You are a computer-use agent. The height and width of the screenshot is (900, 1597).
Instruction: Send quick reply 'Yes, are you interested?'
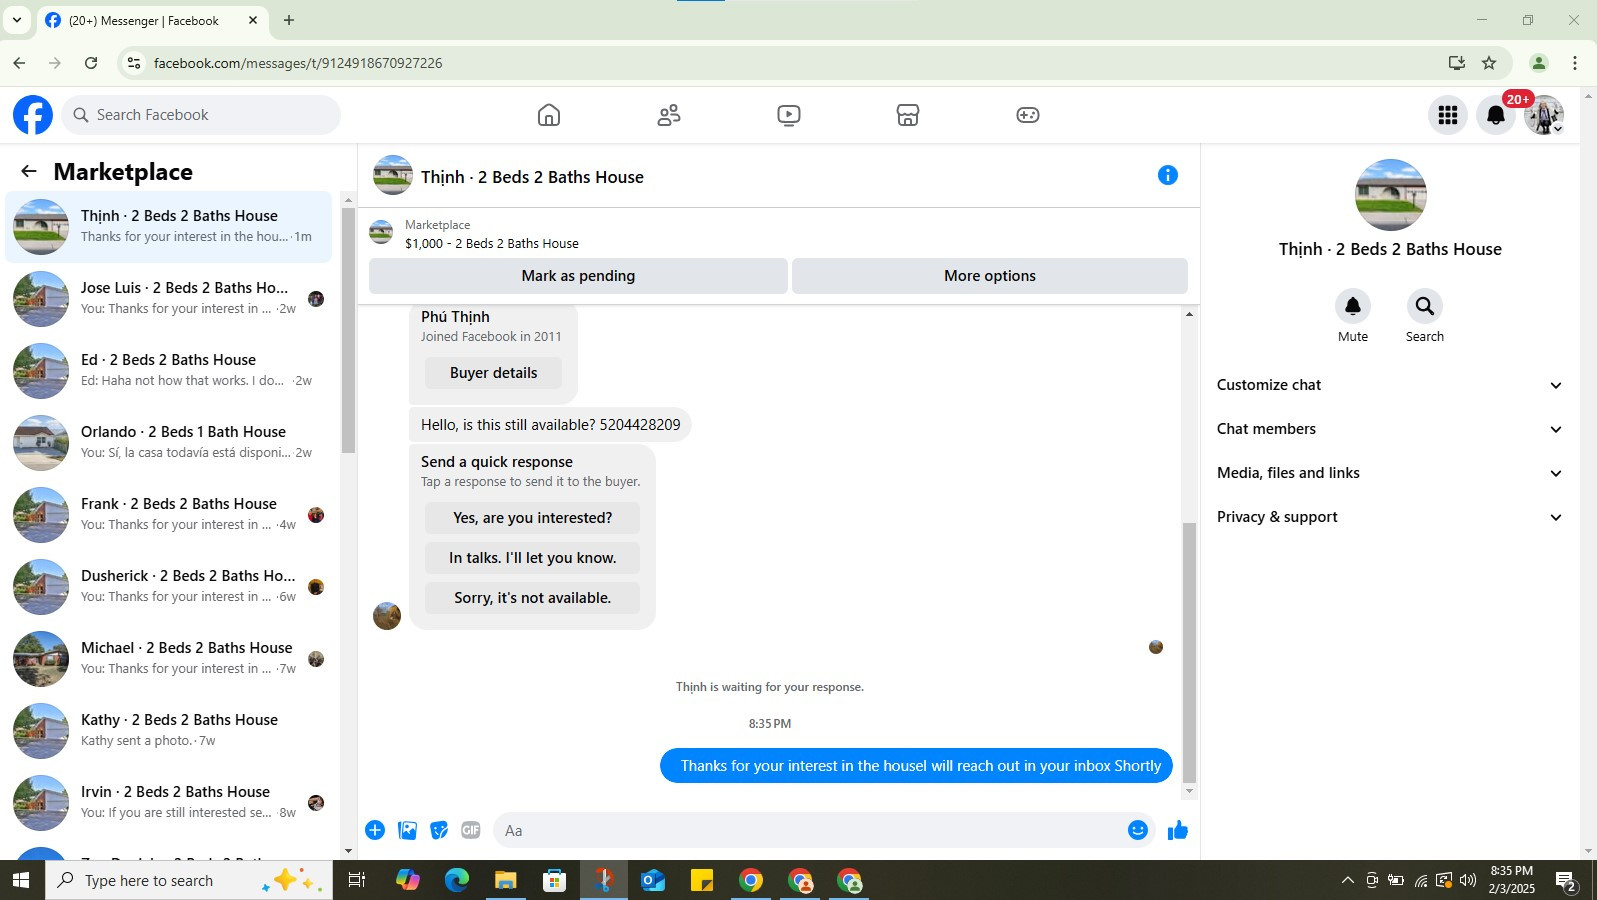(532, 518)
